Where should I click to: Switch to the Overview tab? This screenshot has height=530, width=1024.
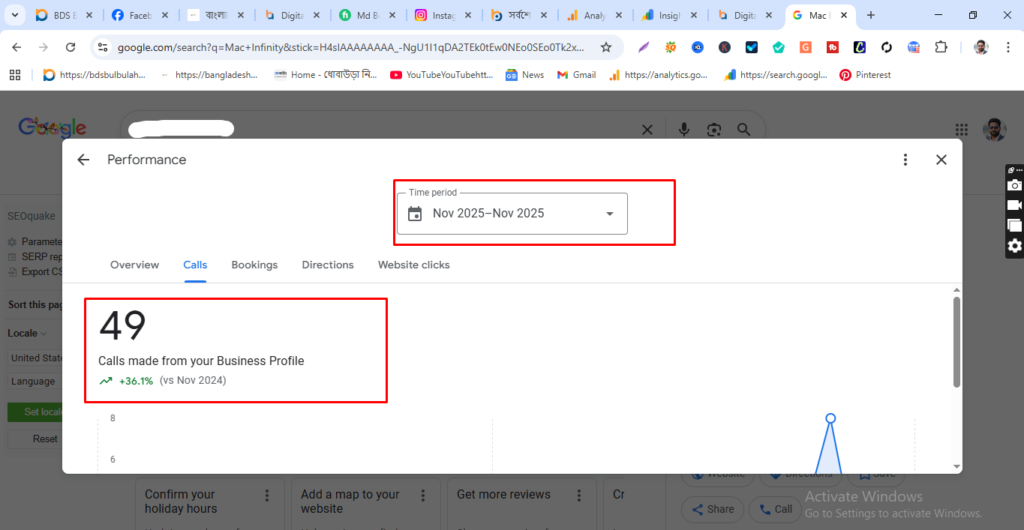[135, 265]
